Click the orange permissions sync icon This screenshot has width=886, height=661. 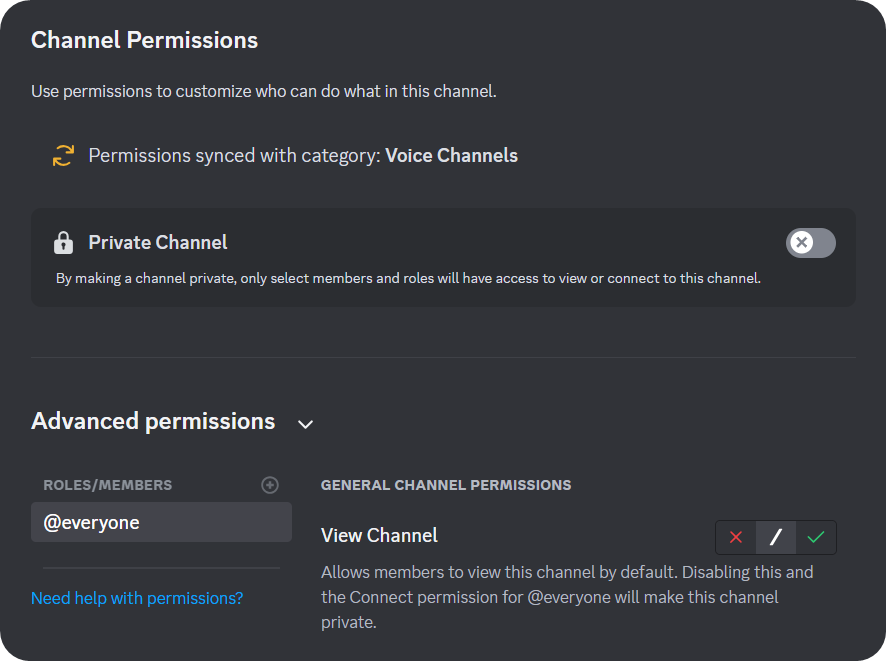[x=63, y=155]
